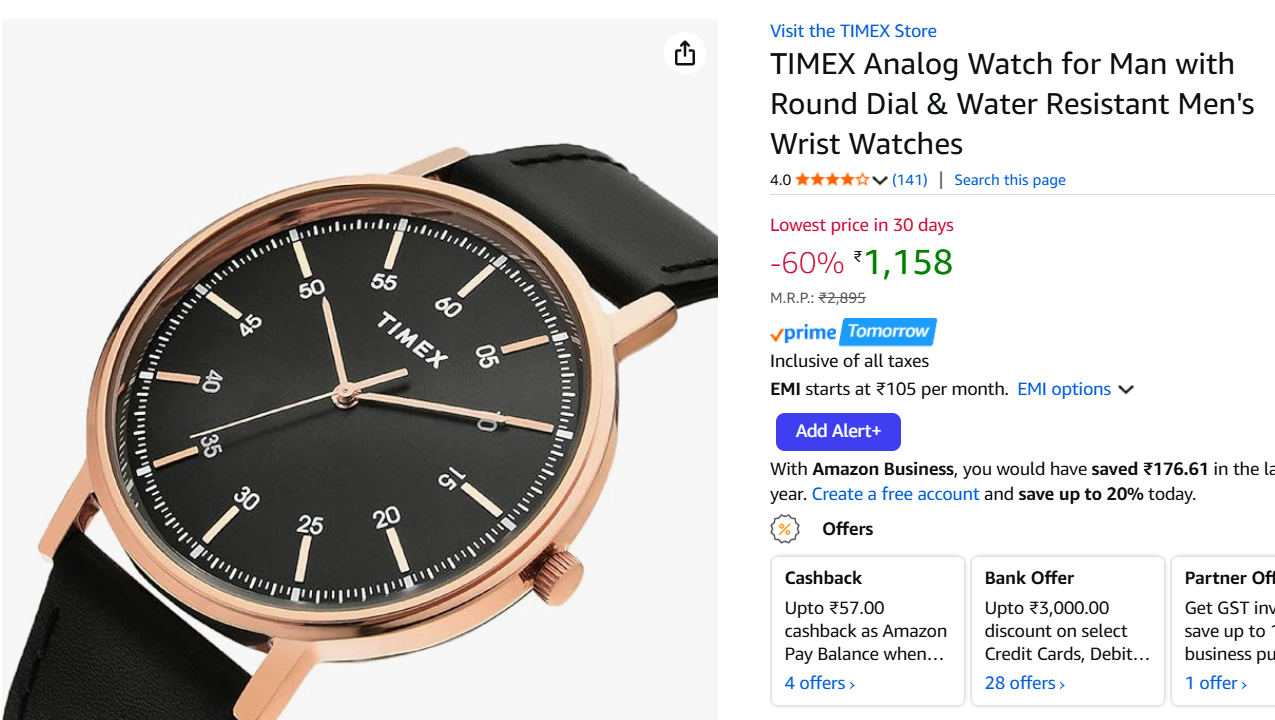Click the star rating icons
Screen dimensions: 1275x720
832,180
